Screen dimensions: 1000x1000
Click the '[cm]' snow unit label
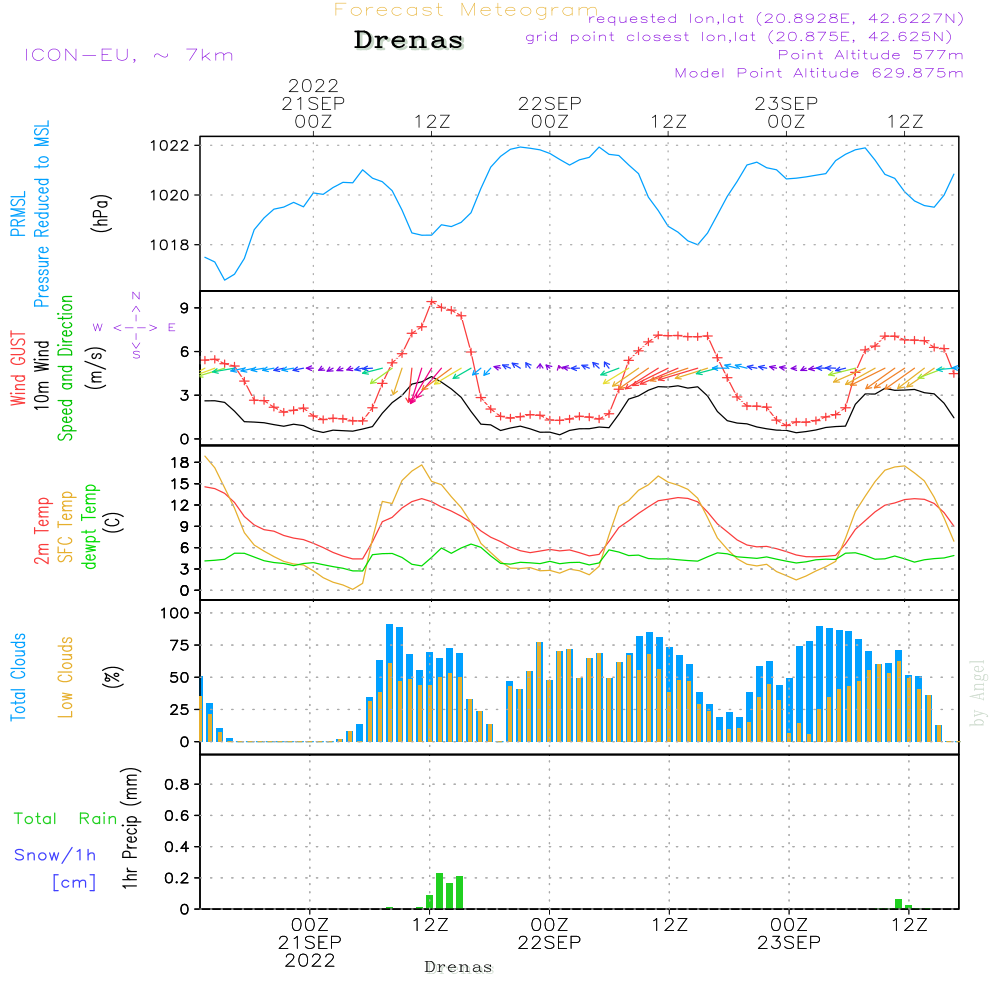click(74, 883)
